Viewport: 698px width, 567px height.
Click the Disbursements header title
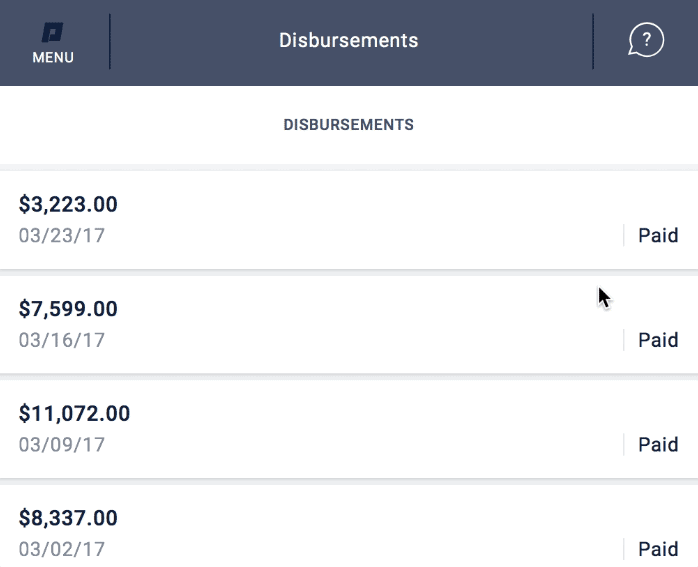click(x=349, y=40)
